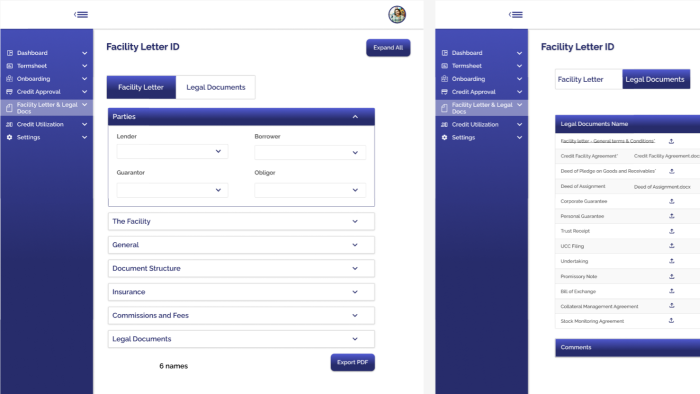Screen dimensions: 700x394
Task: Upload file for Trust Receipt row
Action: click(x=671, y=231)
